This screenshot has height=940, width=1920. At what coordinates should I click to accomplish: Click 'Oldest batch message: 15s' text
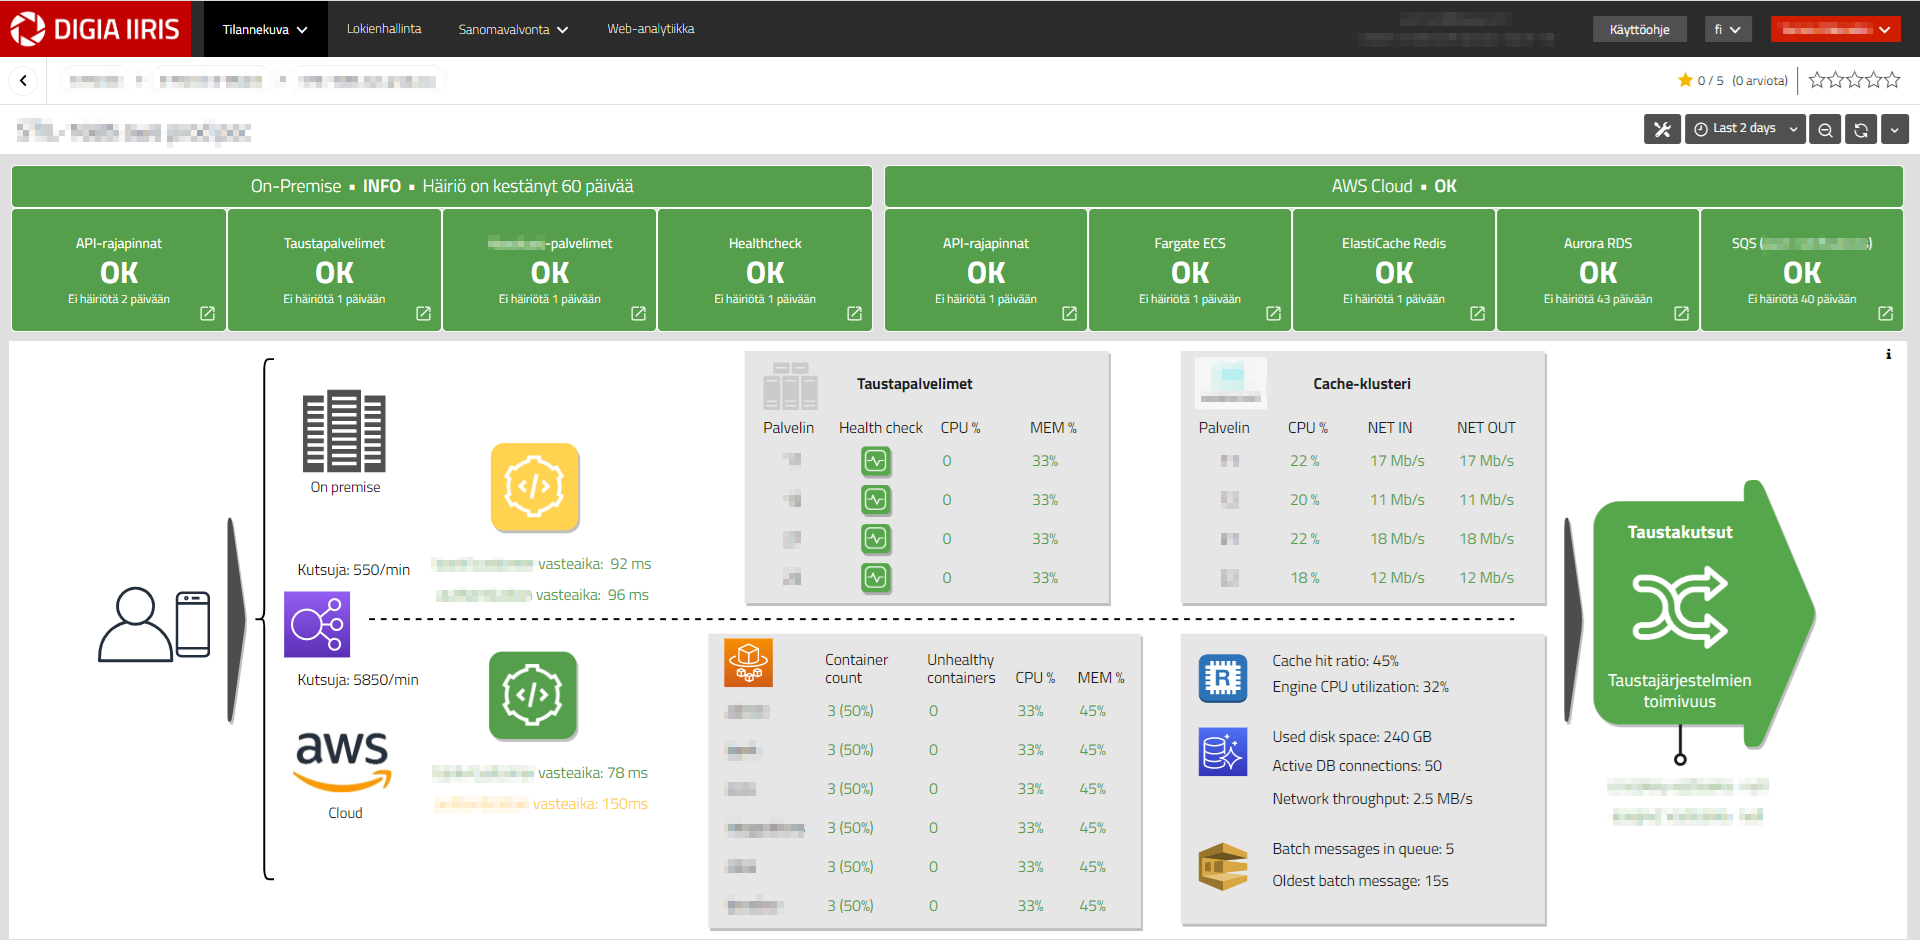1360,881
